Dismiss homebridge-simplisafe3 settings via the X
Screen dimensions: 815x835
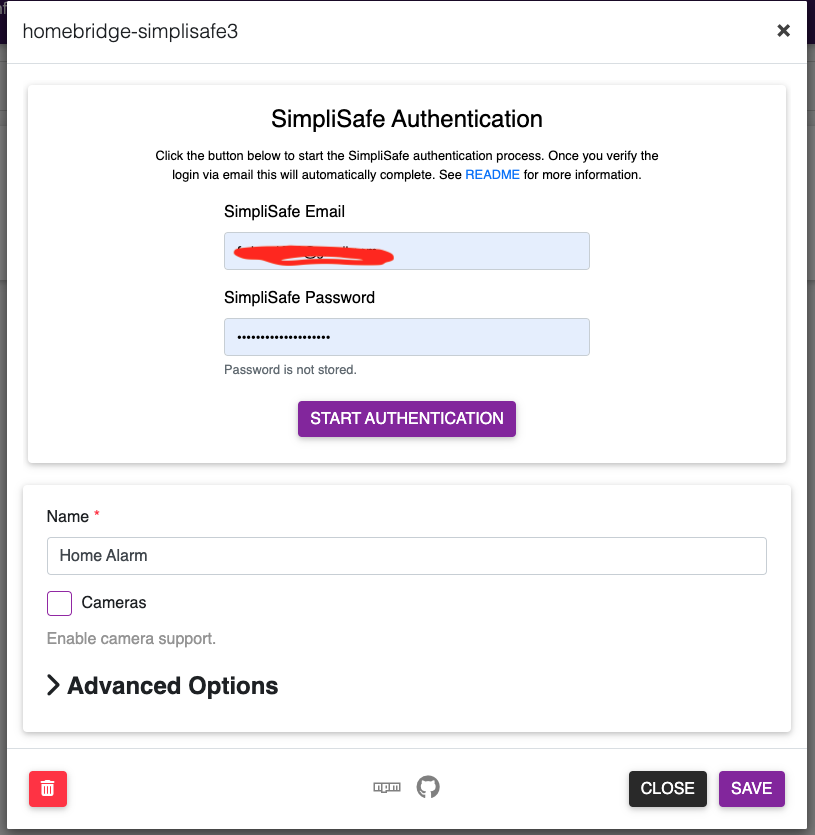[x=784, y=30]
